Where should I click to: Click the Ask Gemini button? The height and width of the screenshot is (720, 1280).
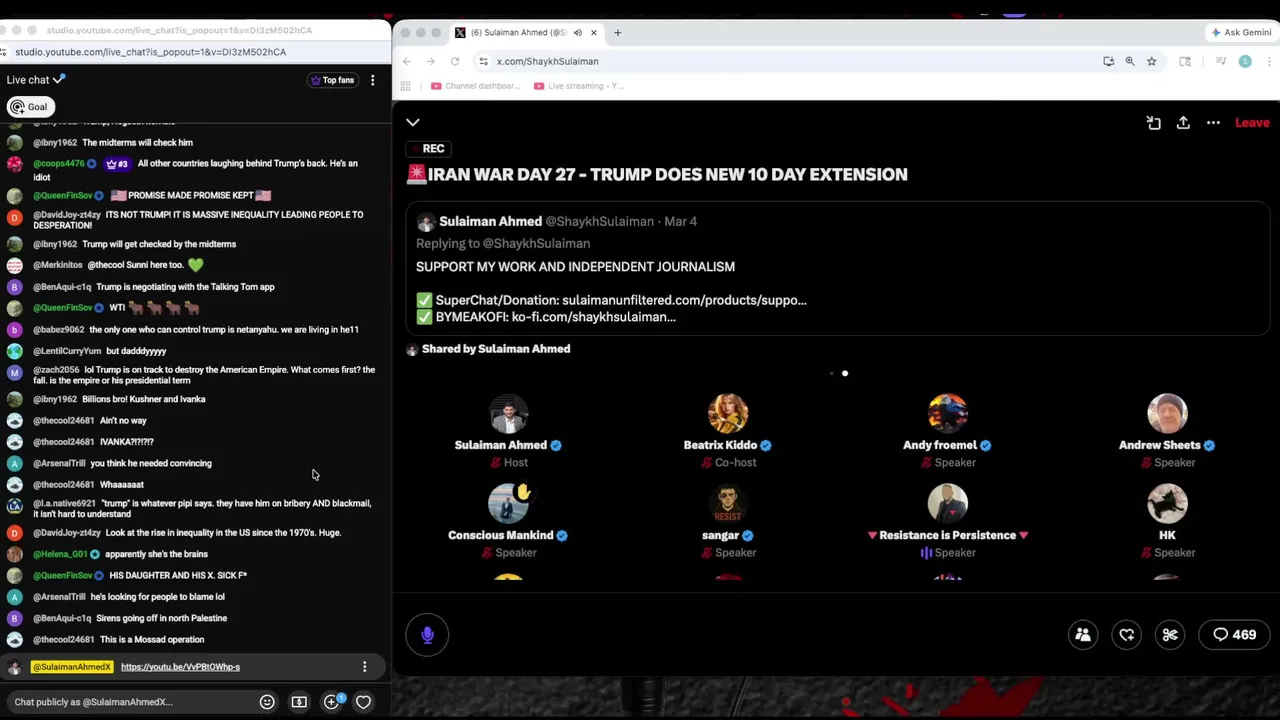tap(1240, 32)
